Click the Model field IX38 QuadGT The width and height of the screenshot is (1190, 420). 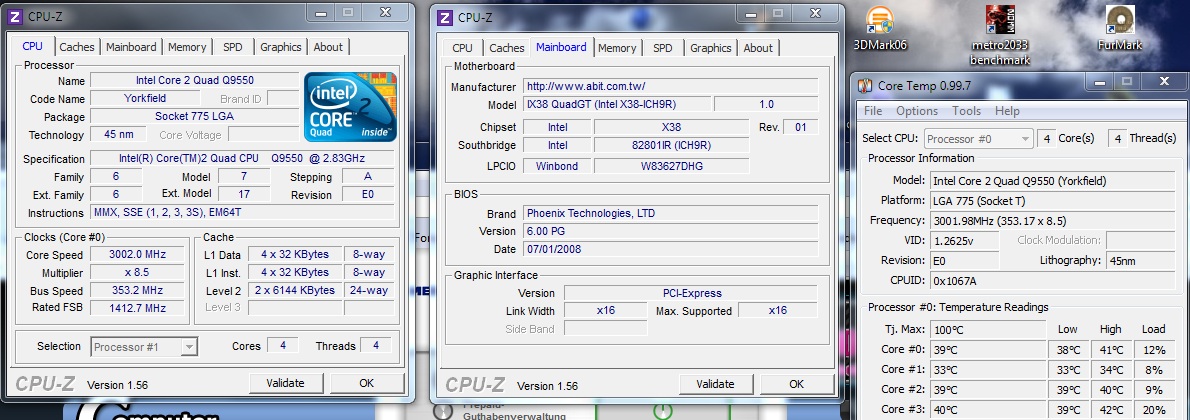[x=617, y=105]
